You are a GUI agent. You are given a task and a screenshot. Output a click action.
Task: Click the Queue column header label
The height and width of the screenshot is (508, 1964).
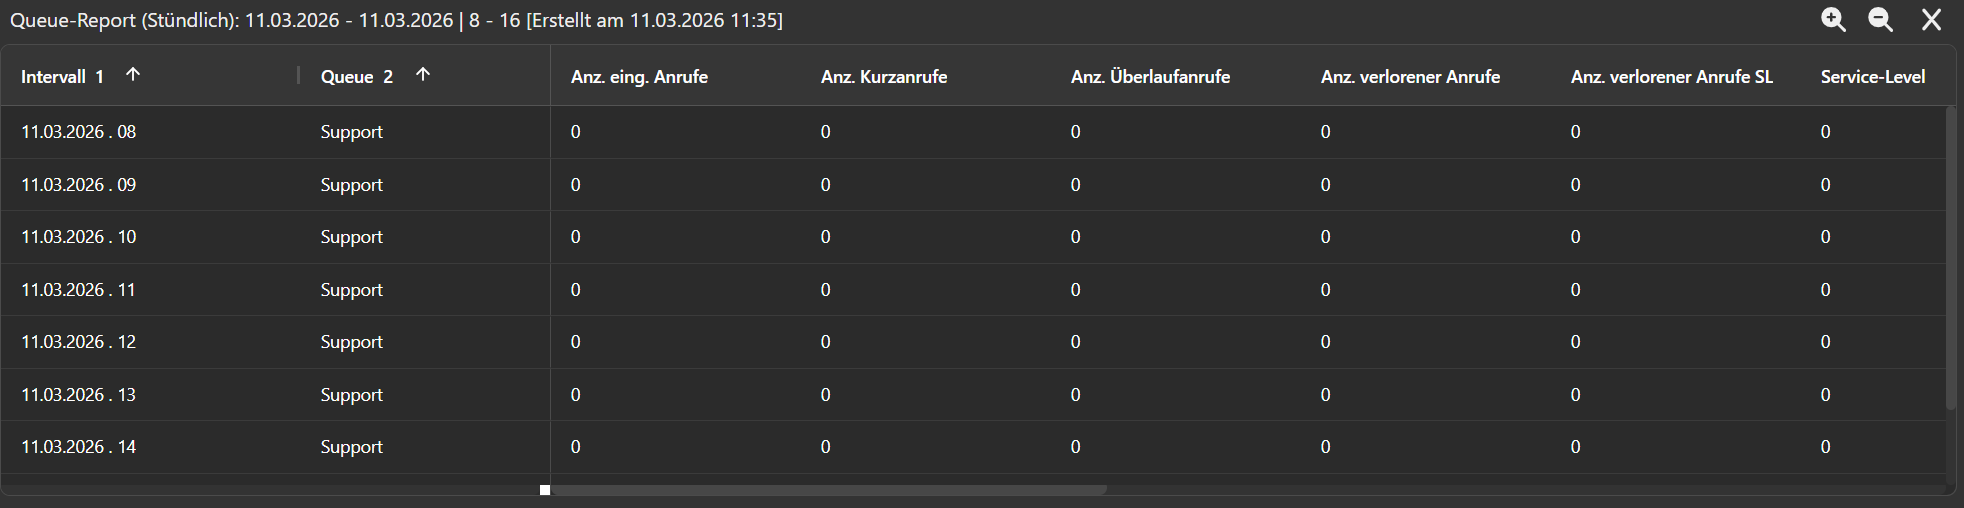(347, 77)
